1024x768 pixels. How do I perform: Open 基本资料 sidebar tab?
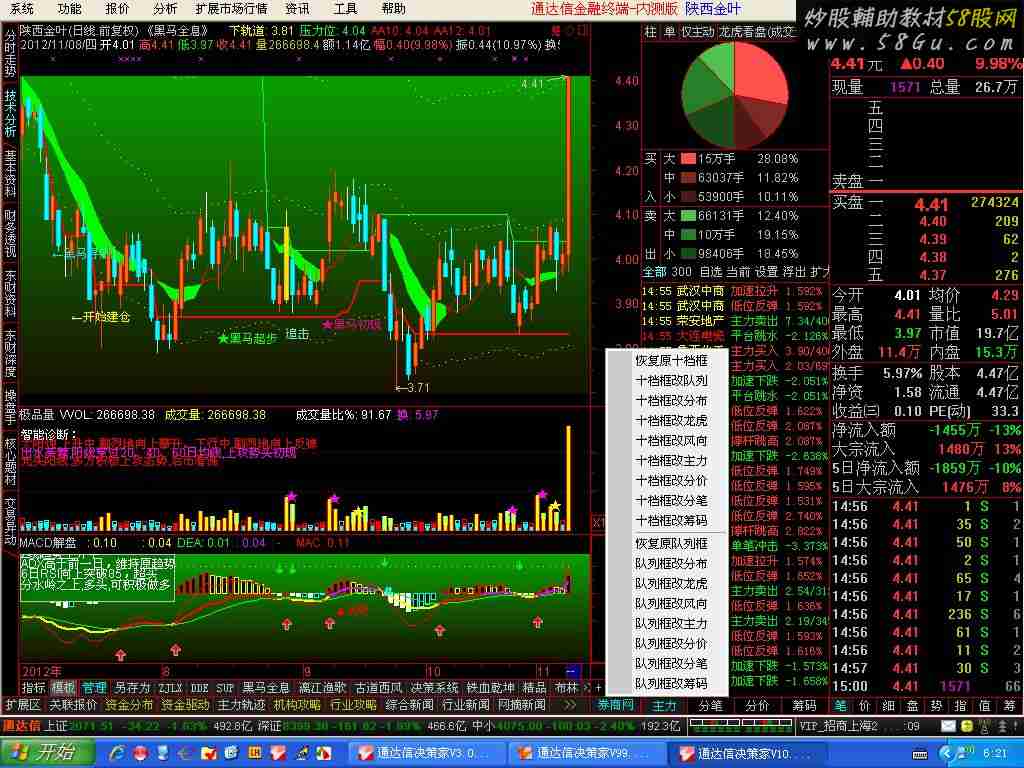(10, 173)
